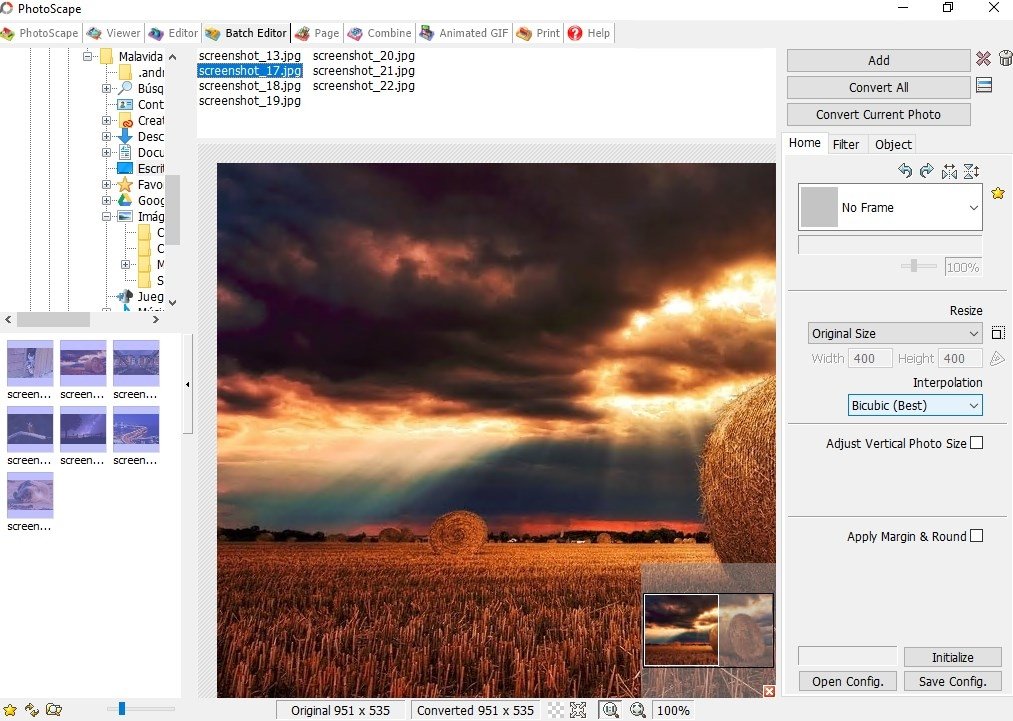Image resolution: width=1013 pixels, height=721 pixels.
Task: Click the refresh arrows icon at bottom left
Action: (32, 710)
